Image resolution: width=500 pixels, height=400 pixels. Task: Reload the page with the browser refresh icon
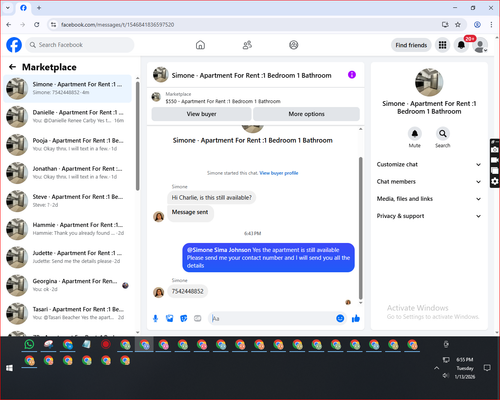coord(37,25)
